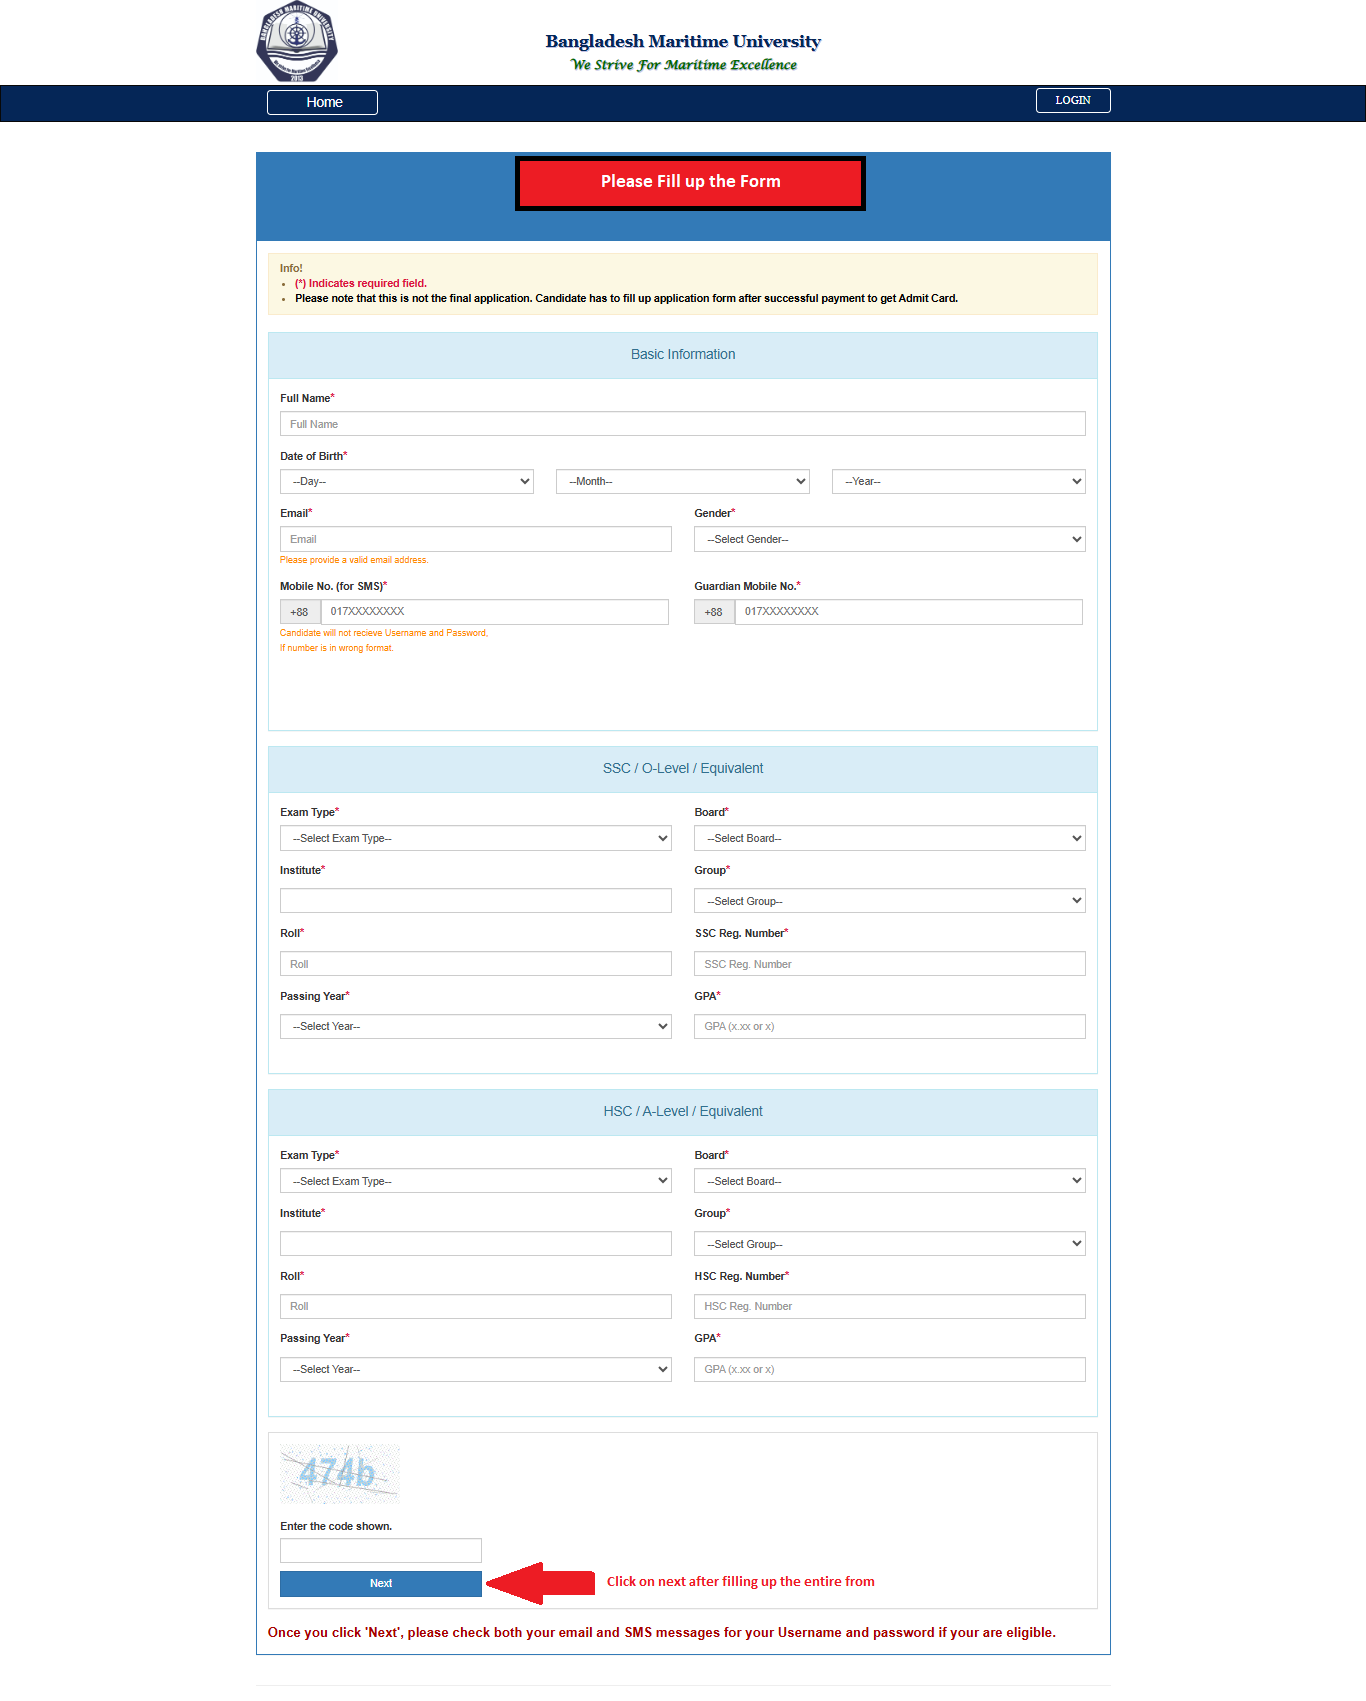Click into the Email text field
This screenshot has width=1366, height=1701.
tap(475, 540)
